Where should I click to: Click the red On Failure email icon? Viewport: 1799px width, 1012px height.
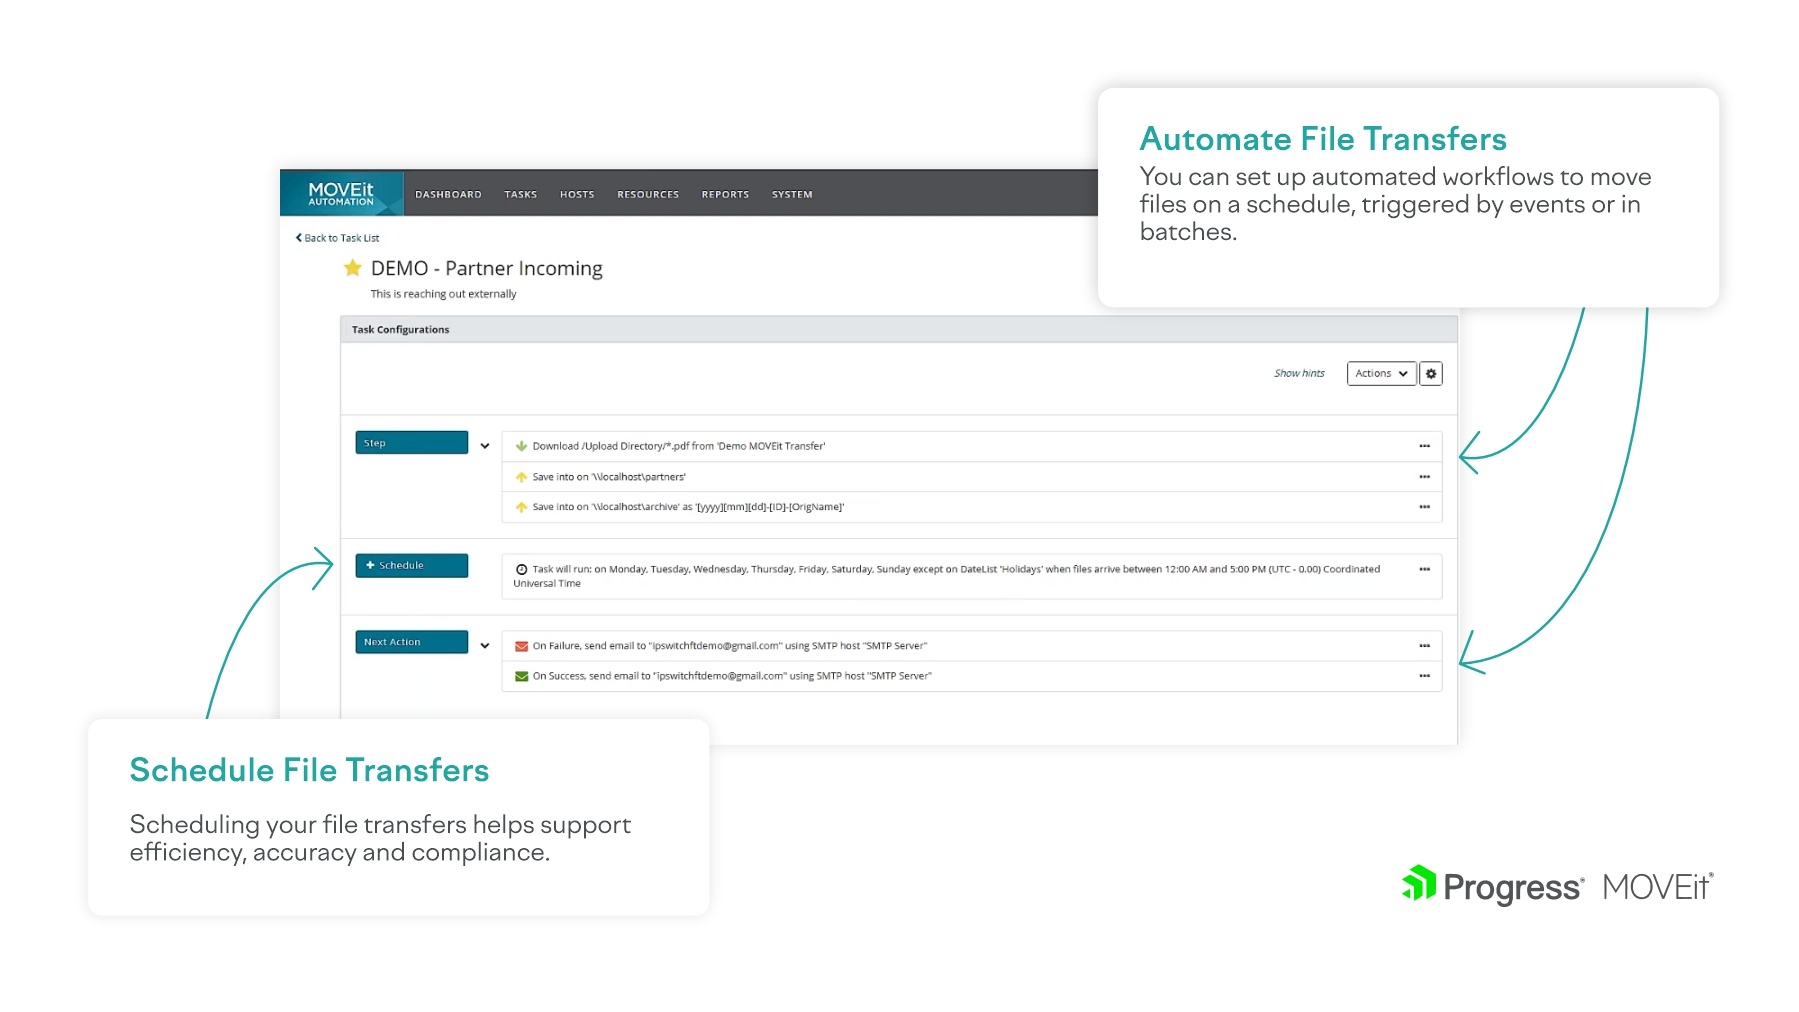[x=521, y=646]
